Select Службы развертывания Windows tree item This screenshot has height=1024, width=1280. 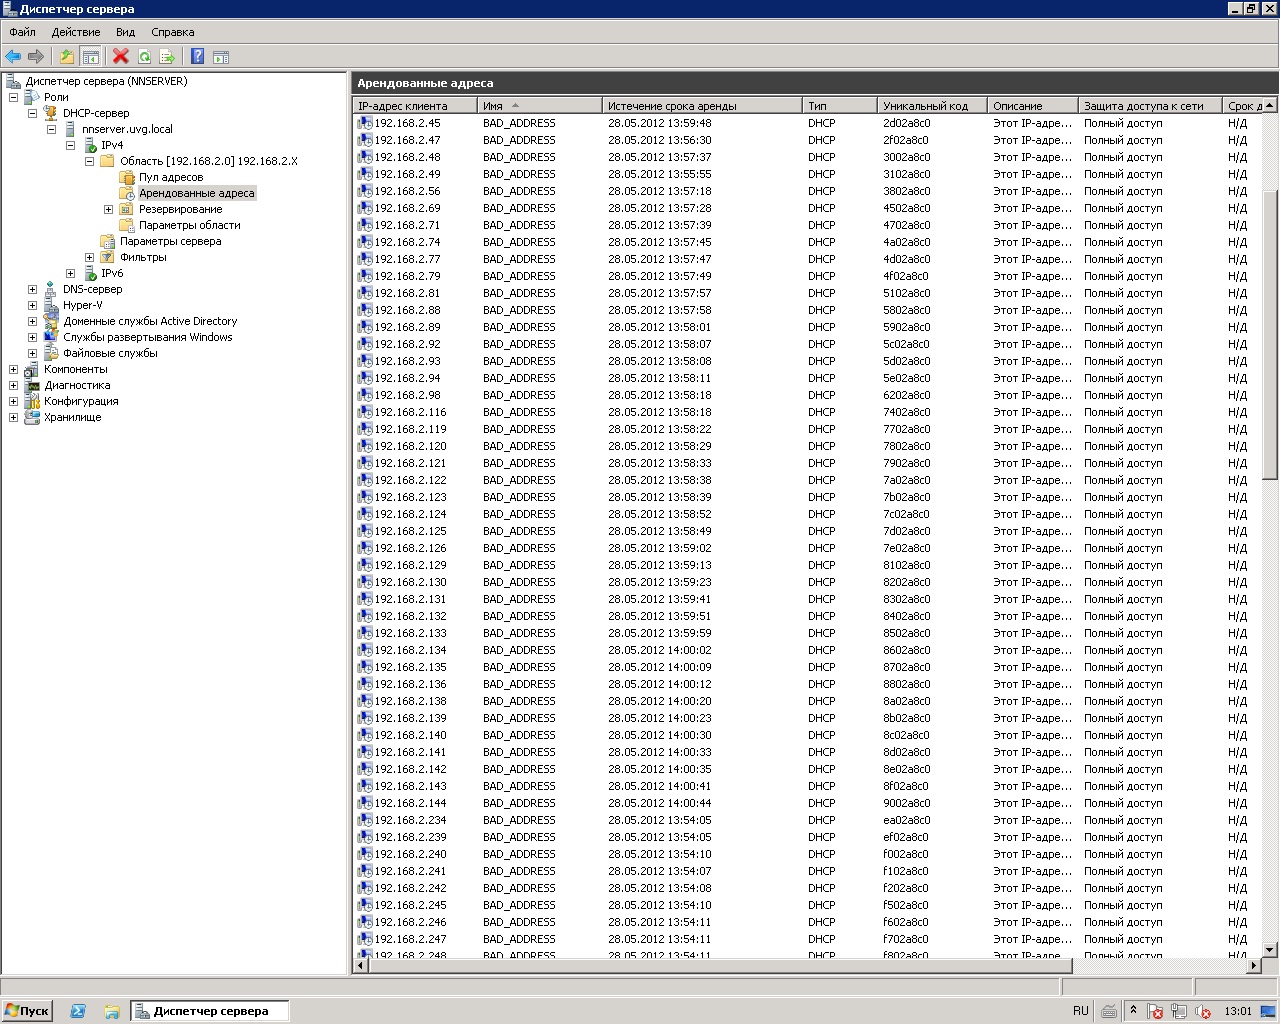[147, 337]
